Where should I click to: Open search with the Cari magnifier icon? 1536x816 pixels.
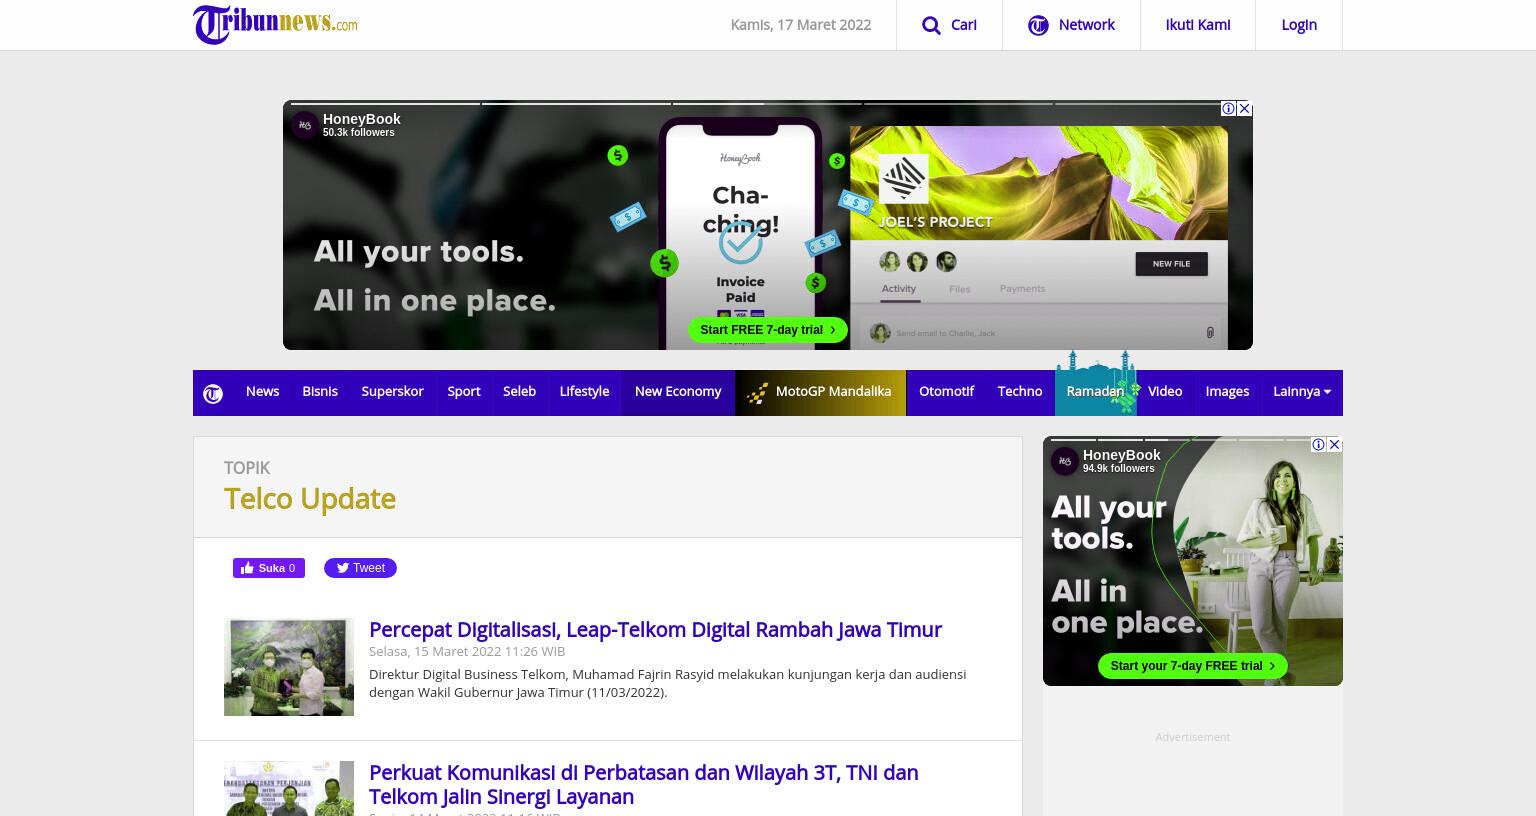coord(931,25)
